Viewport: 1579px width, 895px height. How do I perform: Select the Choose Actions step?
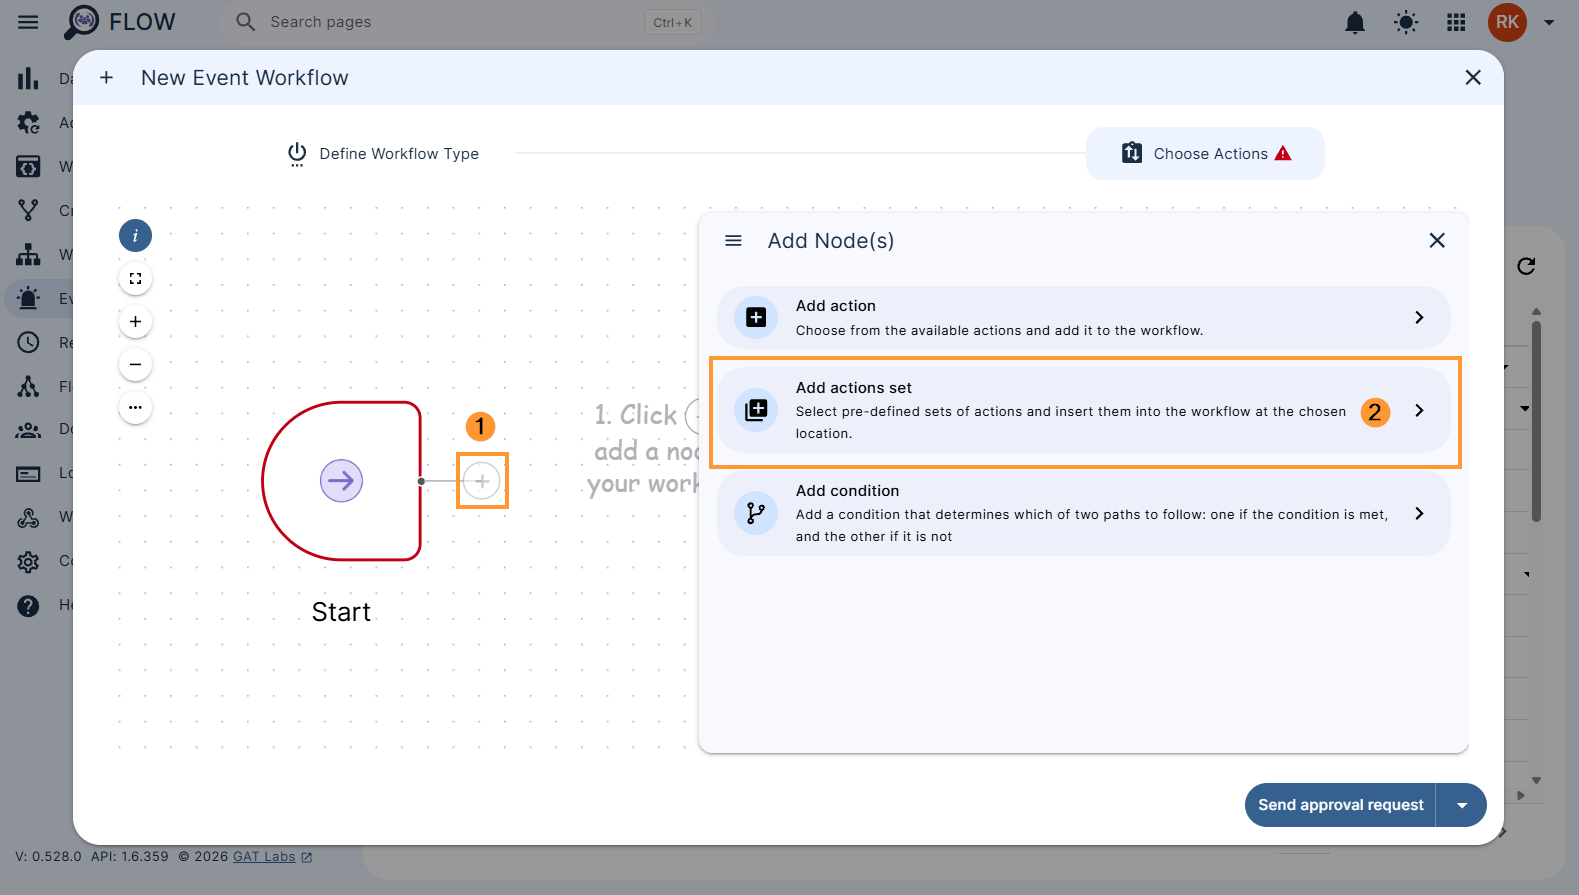pyautogui.click(x=1205, y=153)
